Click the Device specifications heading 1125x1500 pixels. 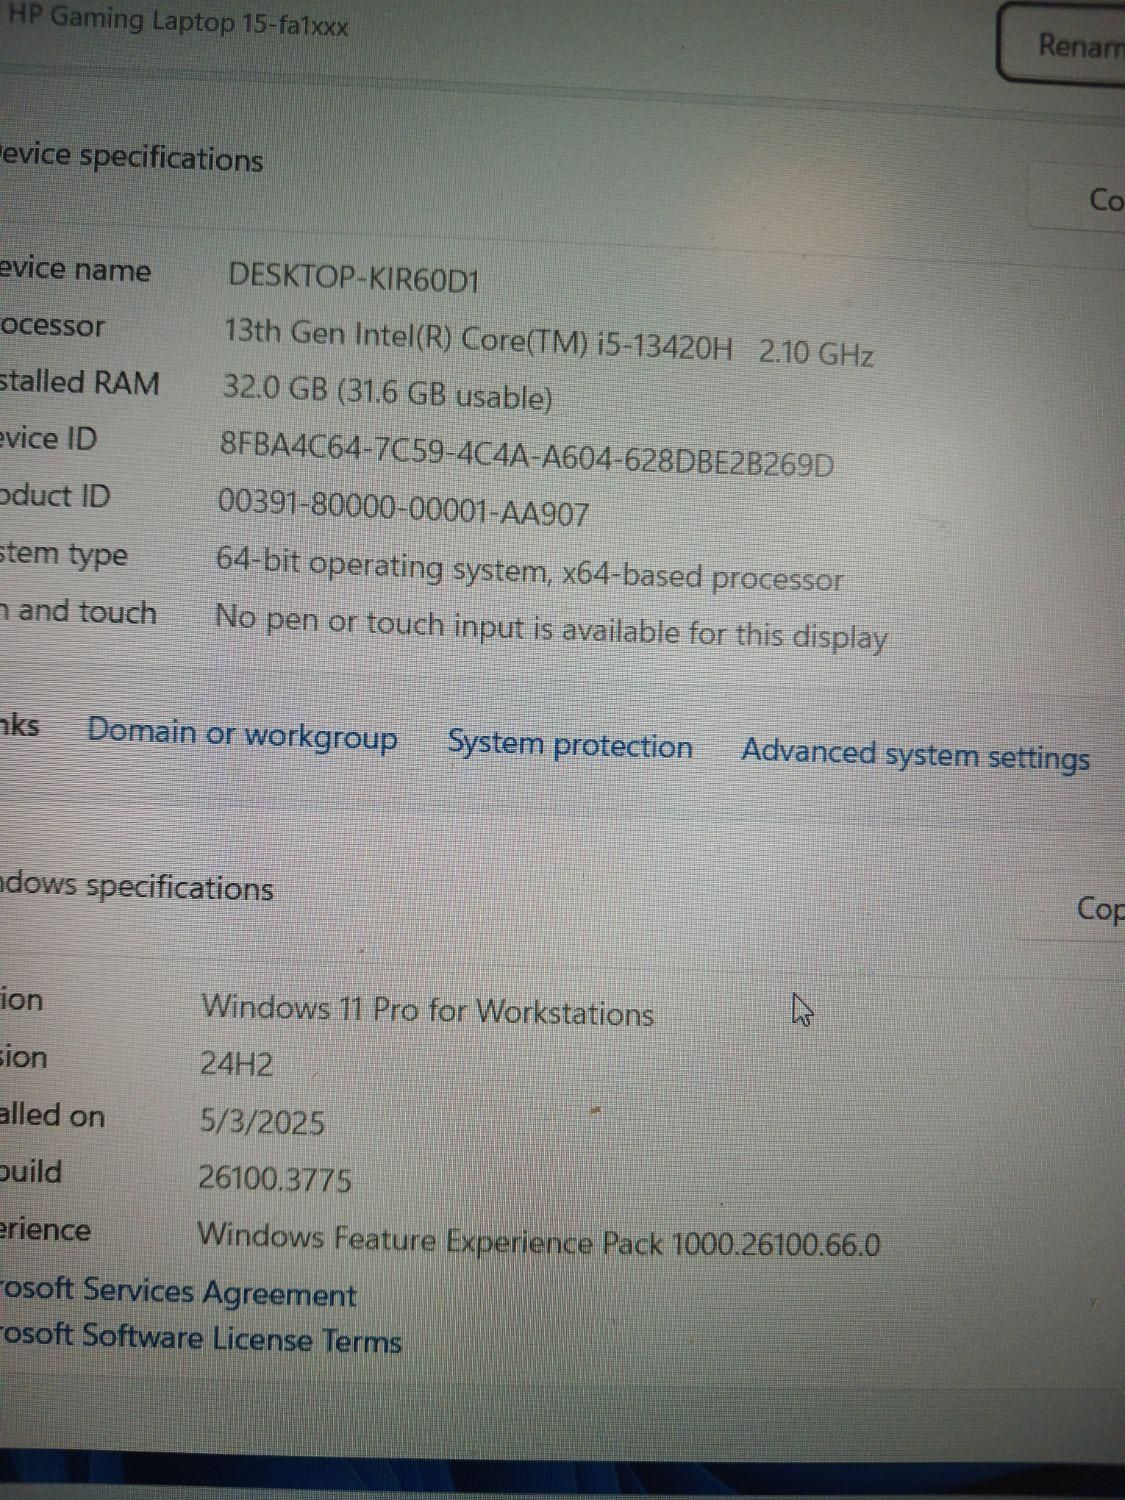(131, 158)
